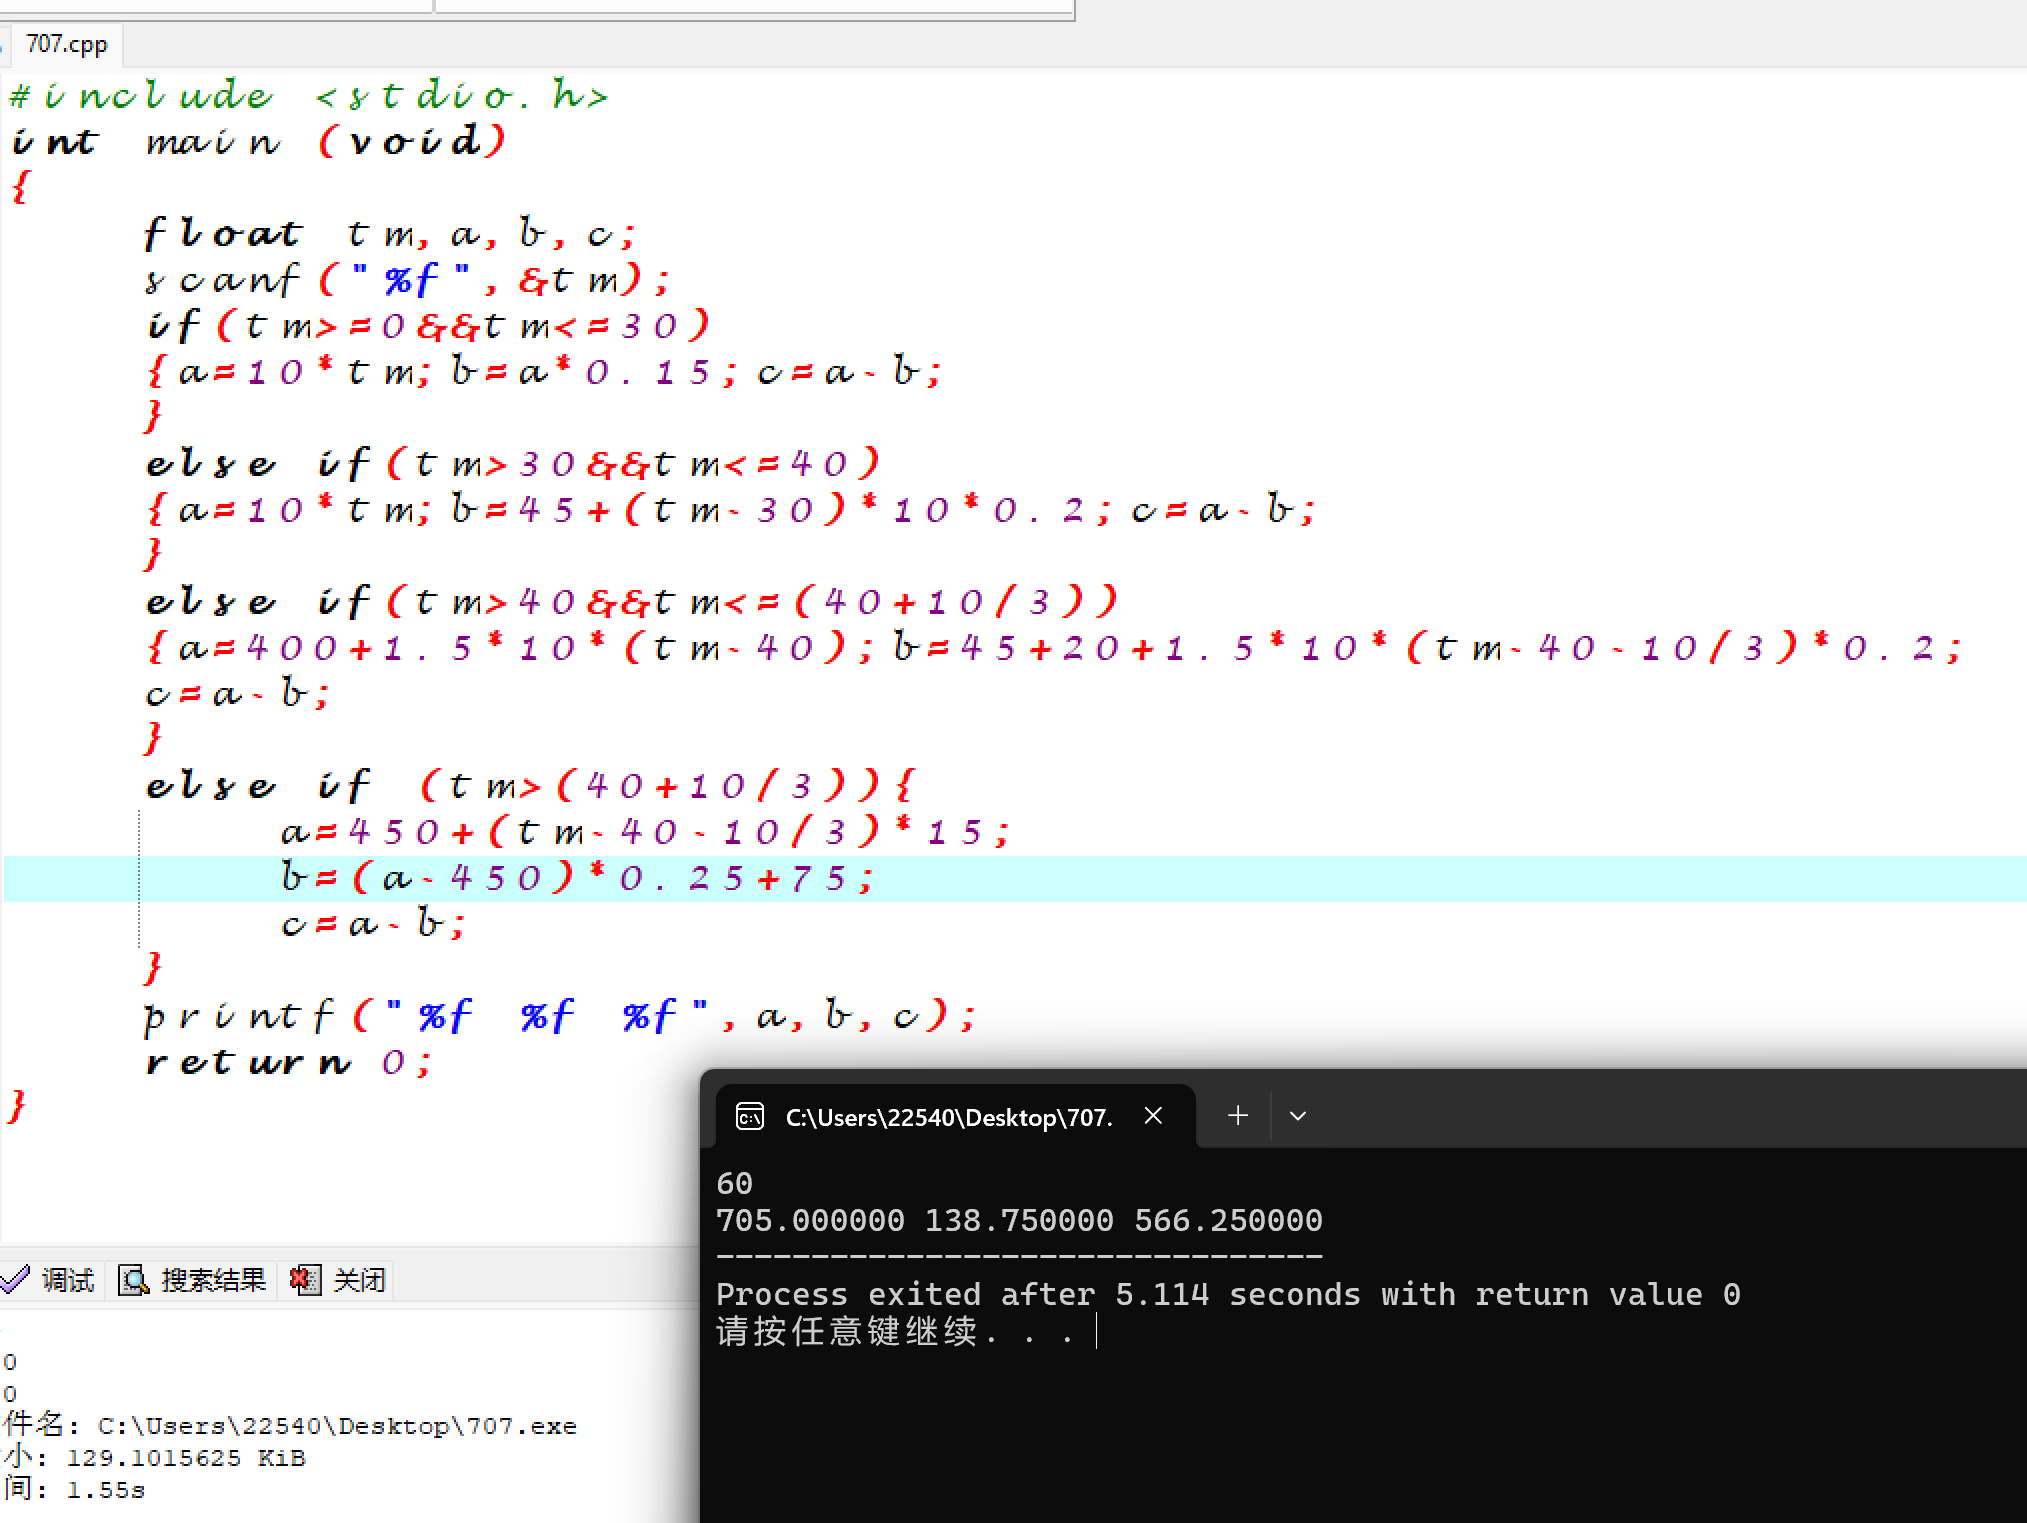Click the final closing brace of main
The height and width of the screenshot is (1523, 2027).
point(17,1106)
